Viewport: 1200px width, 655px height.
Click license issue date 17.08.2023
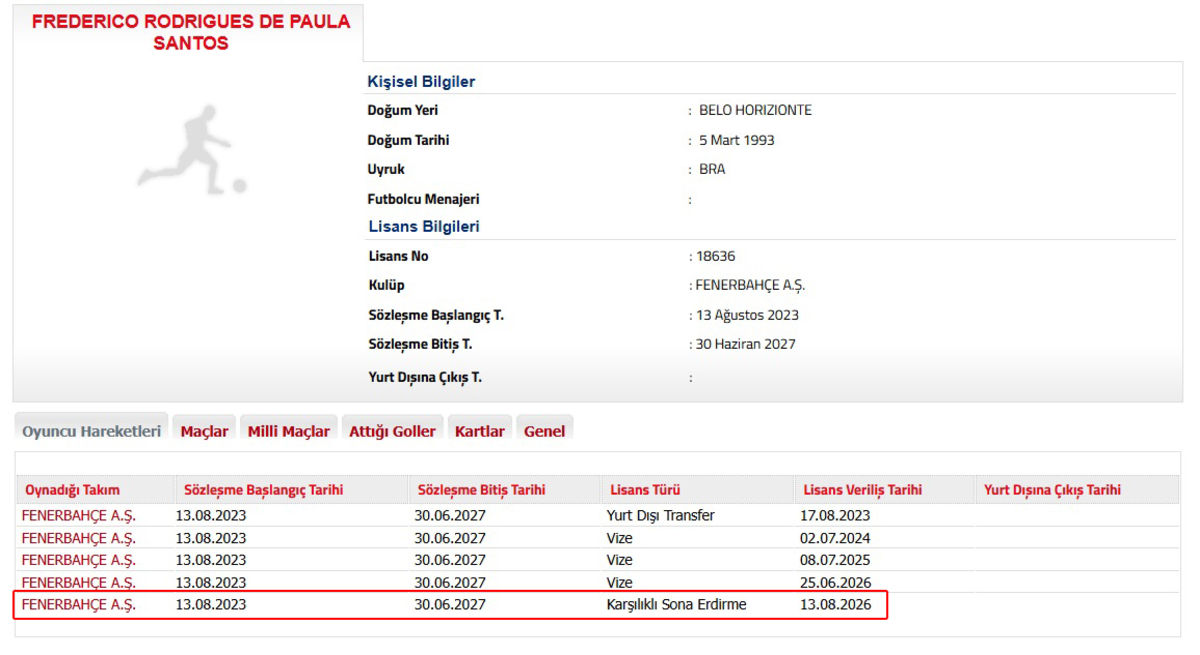click(835, 516)
